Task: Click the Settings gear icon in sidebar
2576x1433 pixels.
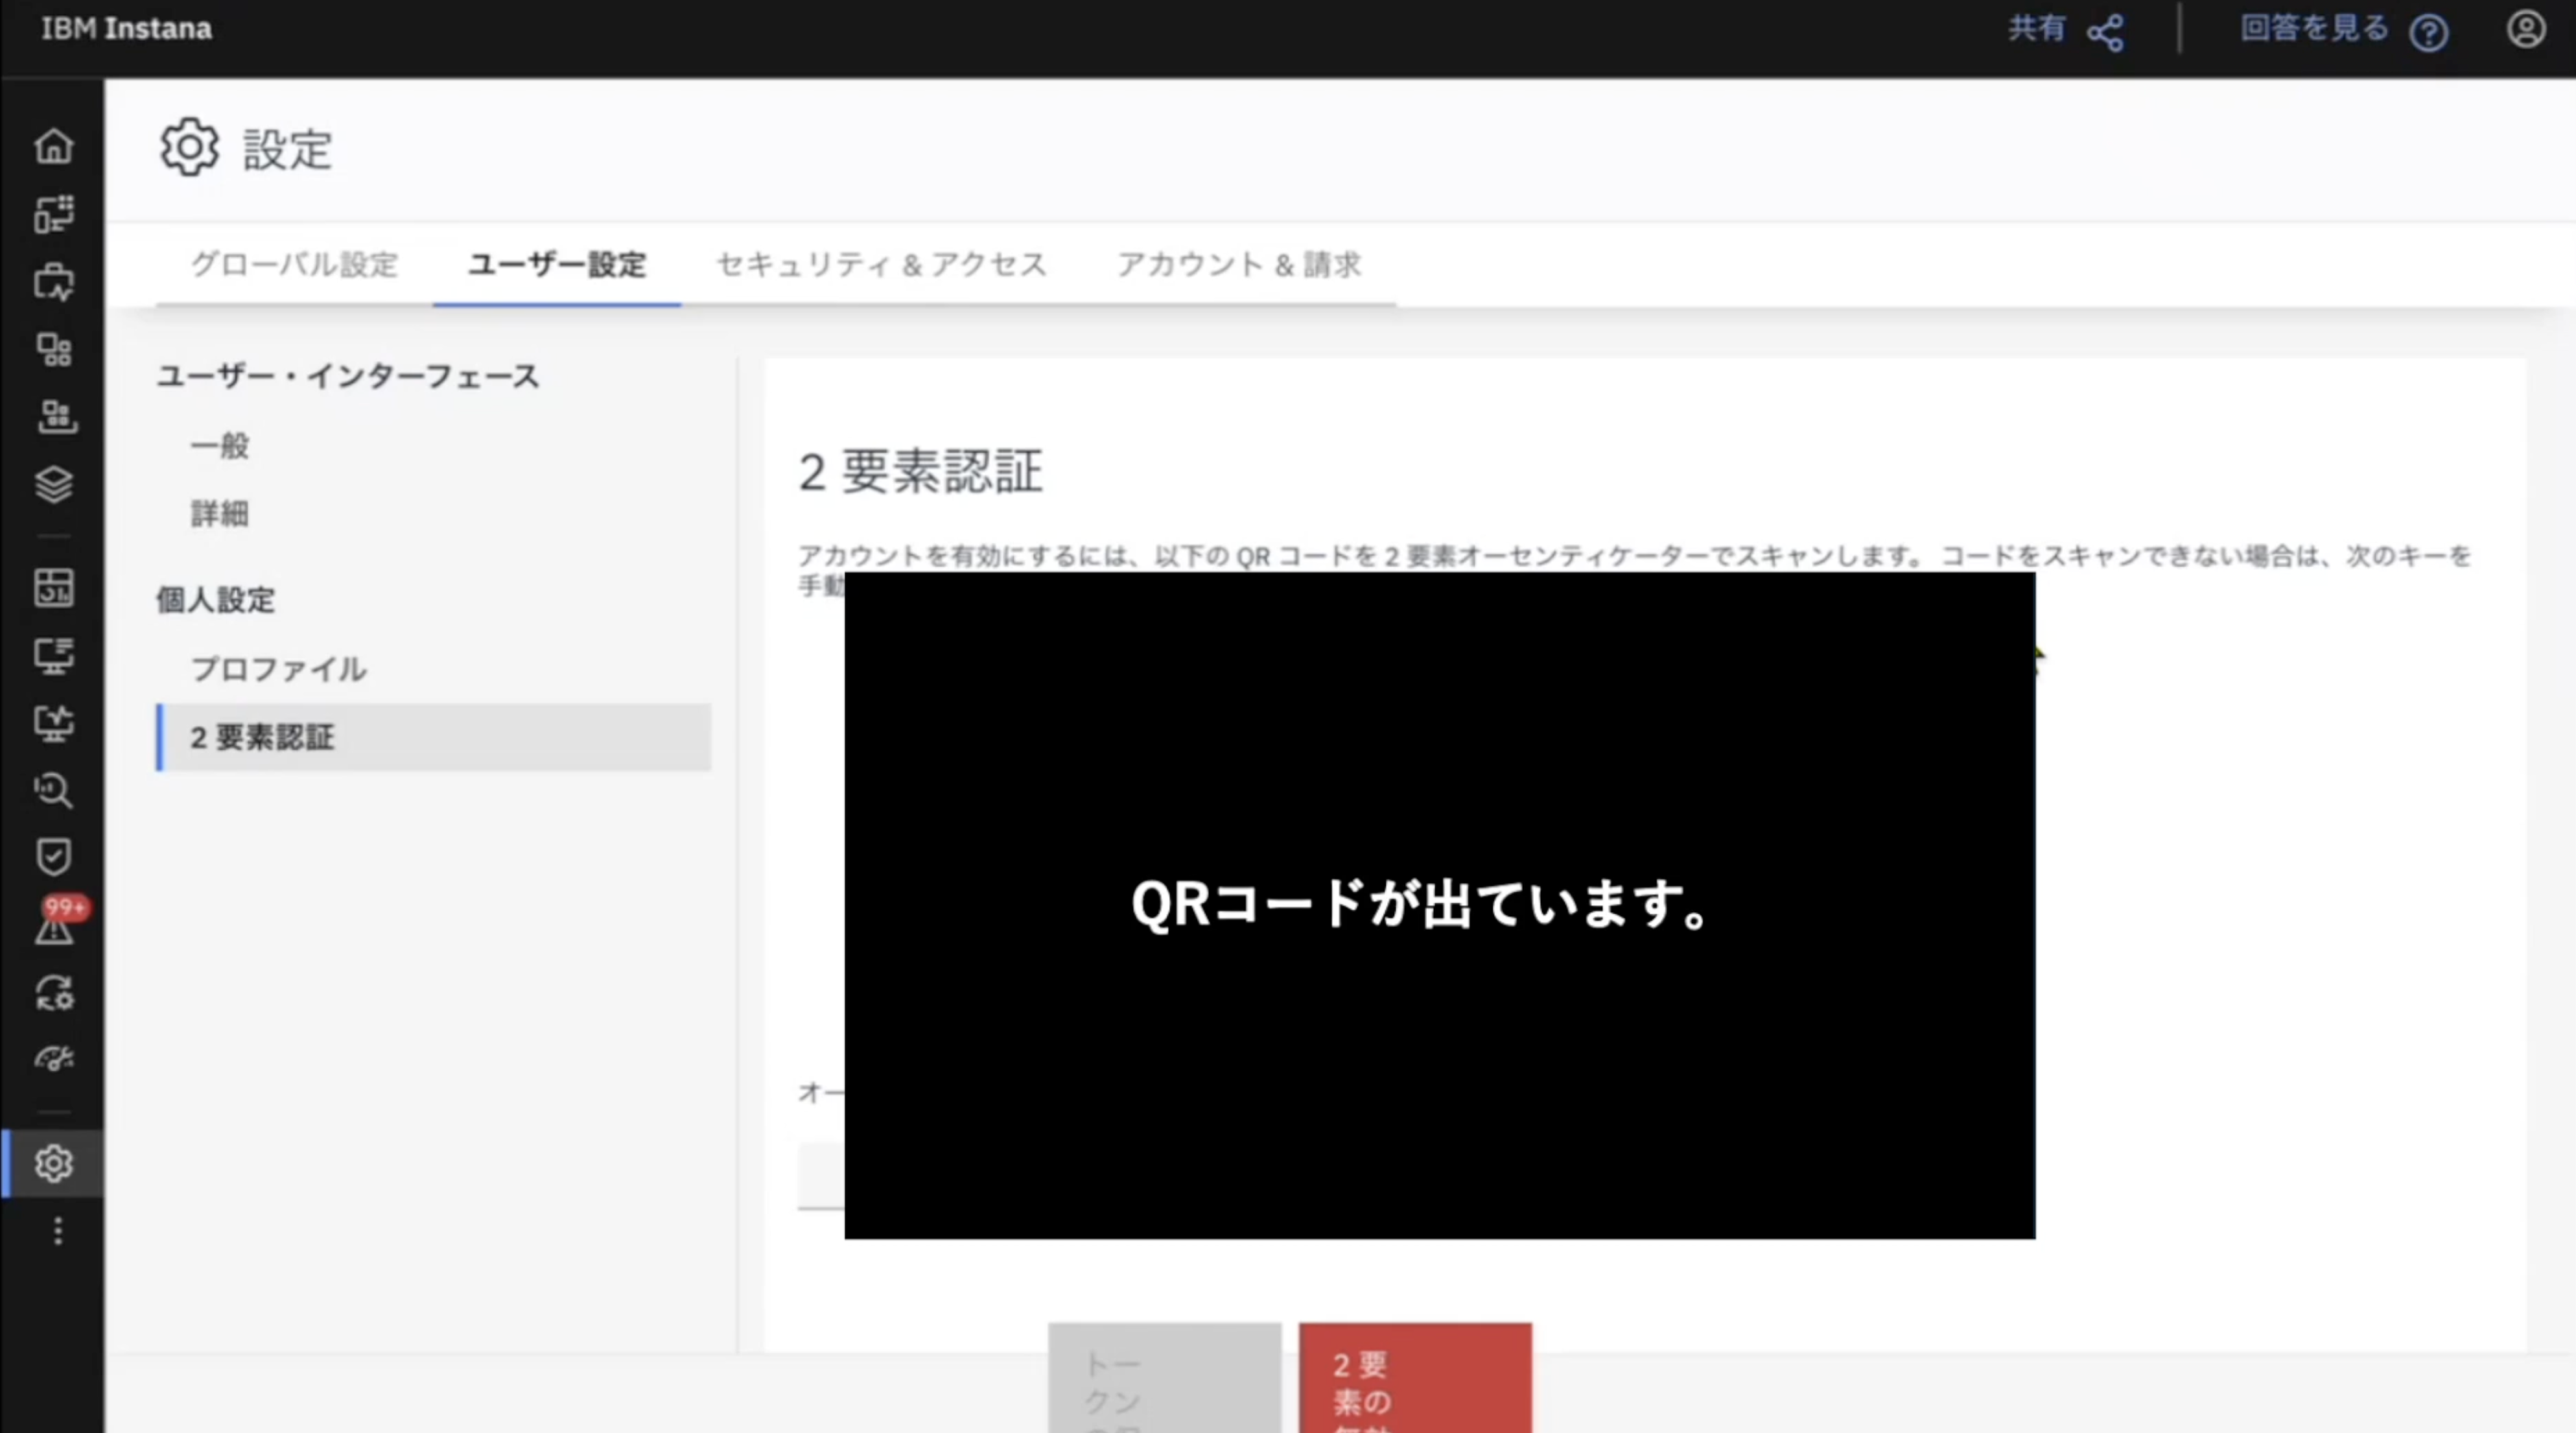Action: (x=53, y=1163)
